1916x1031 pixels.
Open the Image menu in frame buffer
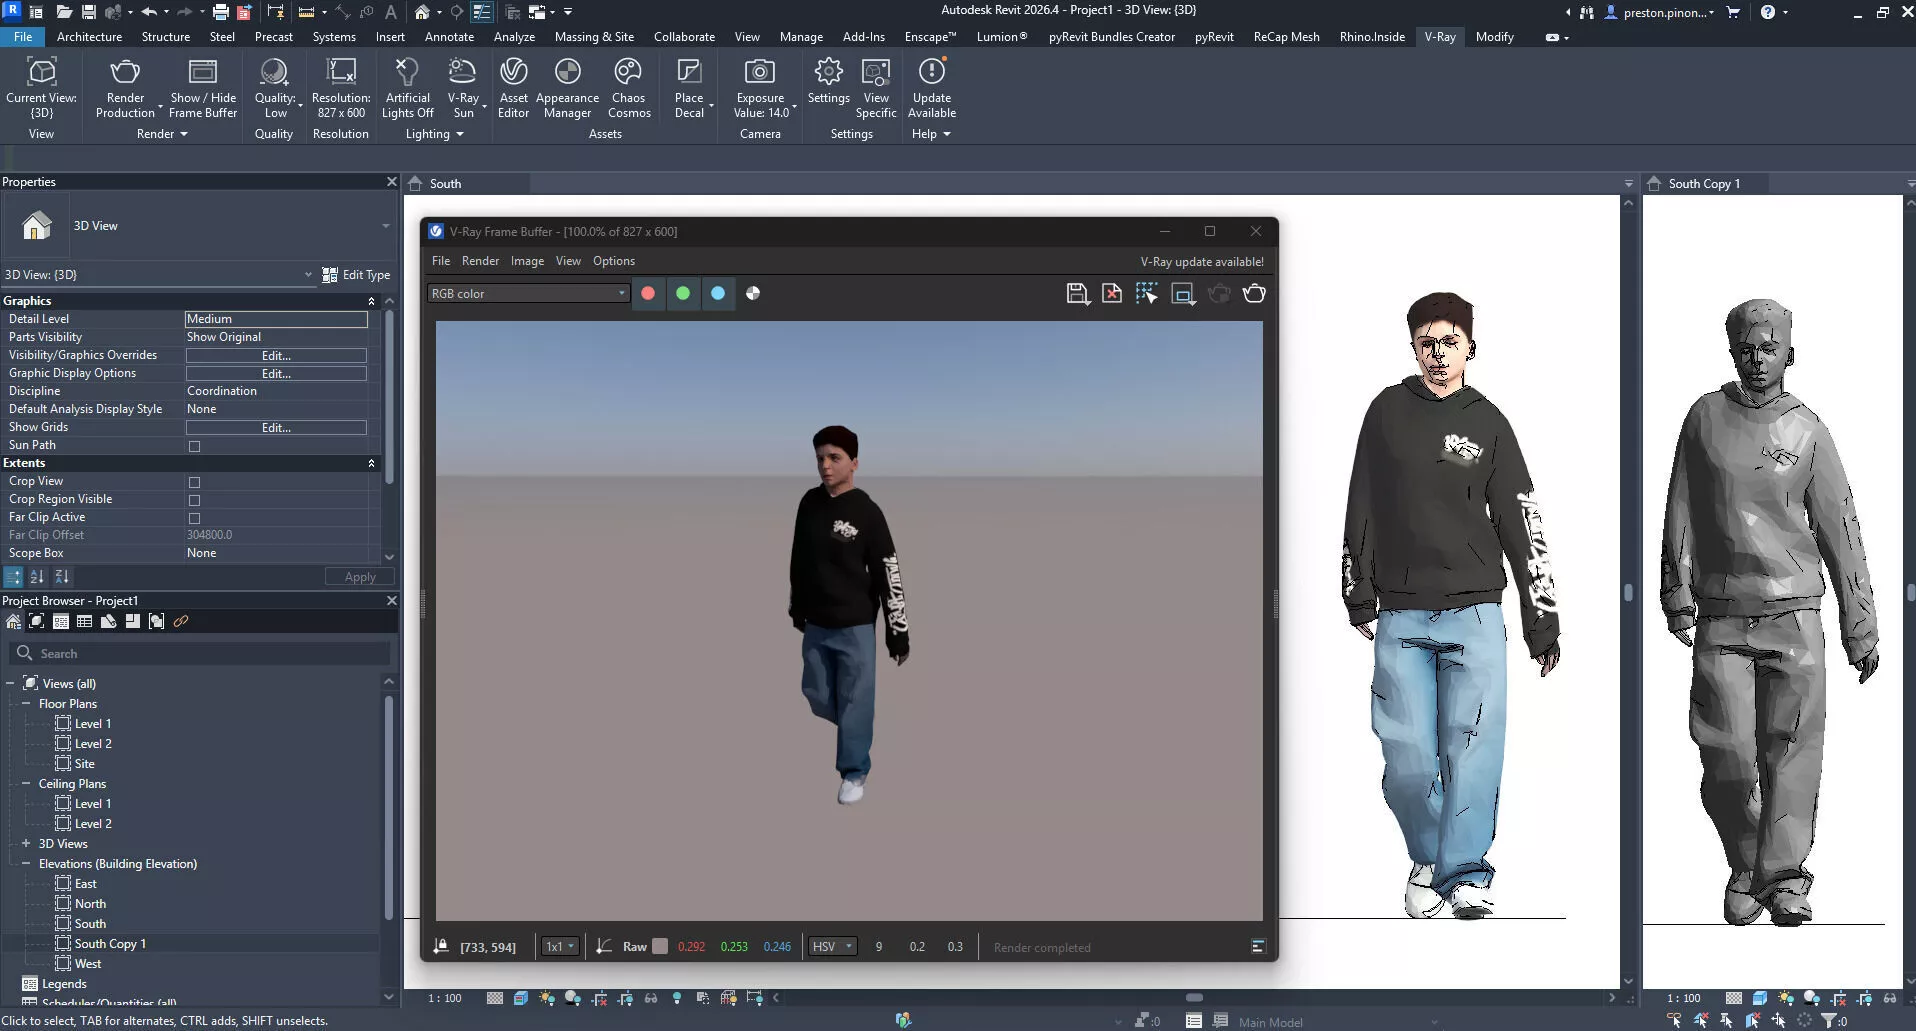527,261
